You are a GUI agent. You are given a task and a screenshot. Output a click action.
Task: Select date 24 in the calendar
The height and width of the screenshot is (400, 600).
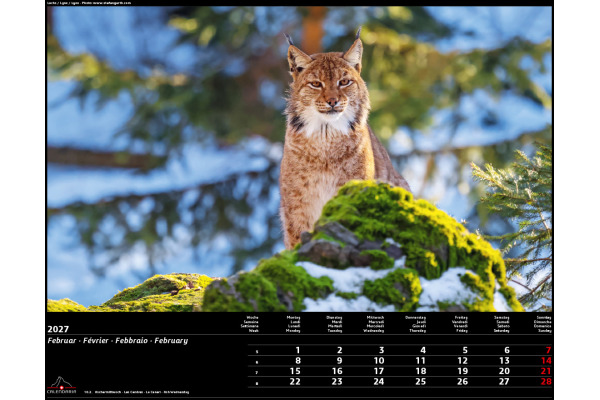click(379, 382)
